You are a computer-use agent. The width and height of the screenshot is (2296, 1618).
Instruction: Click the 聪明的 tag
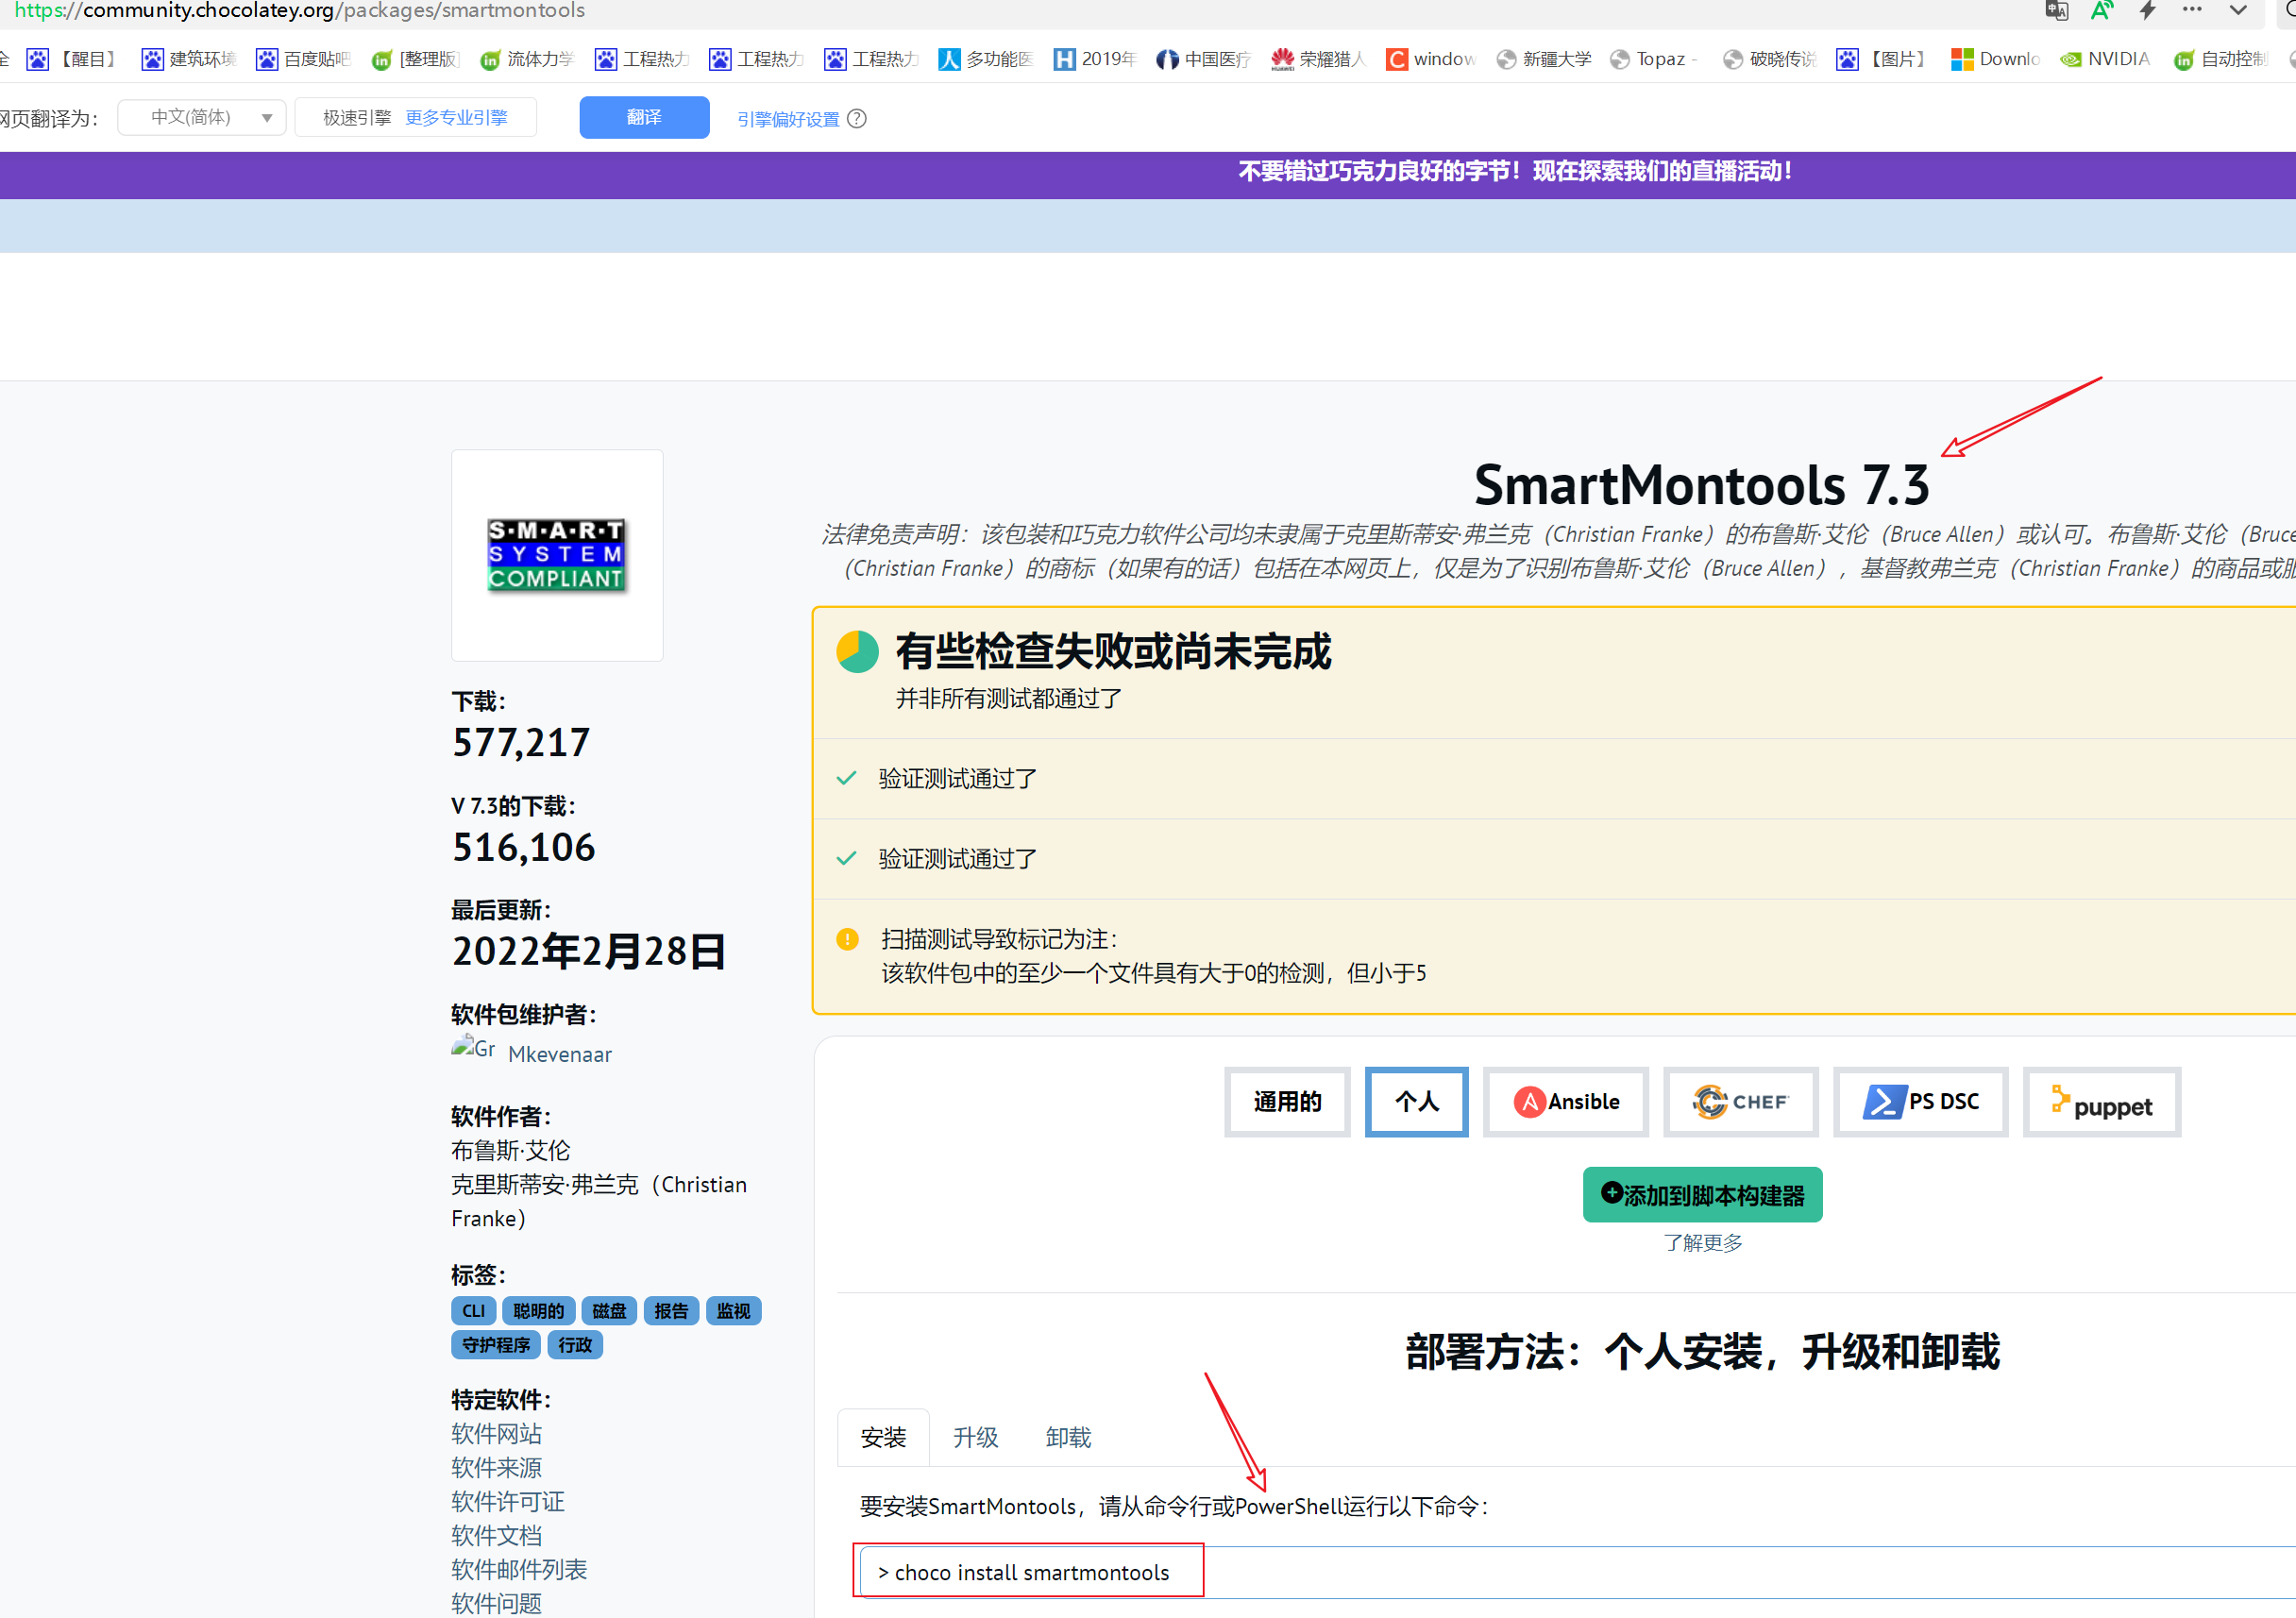click(538, 1310)
